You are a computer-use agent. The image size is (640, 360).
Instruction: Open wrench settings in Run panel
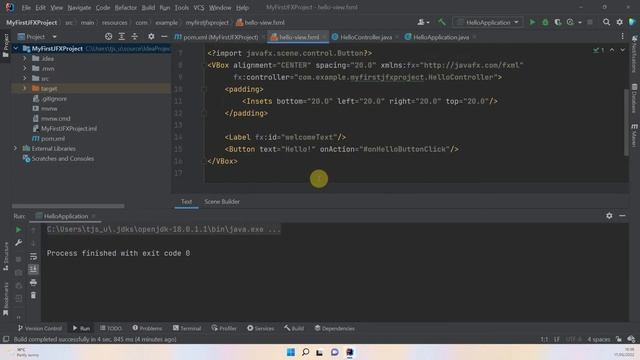point(18,243)
